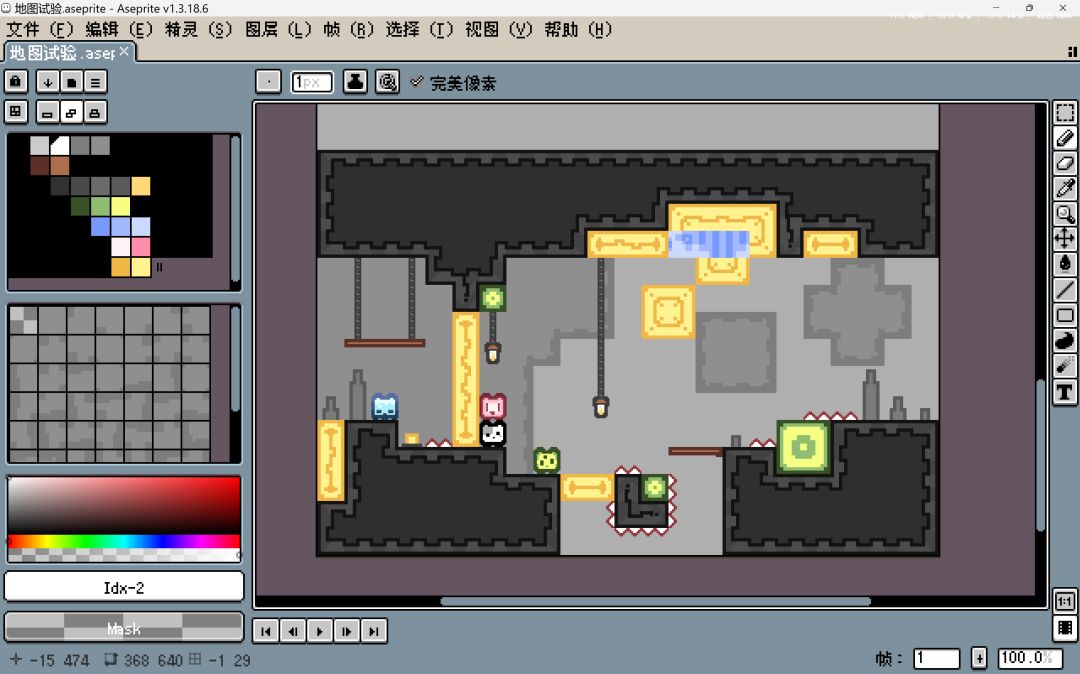Toggle the palette edit lock button
The height and width of the screenshot is (674, 1080).
click(16, 81)
